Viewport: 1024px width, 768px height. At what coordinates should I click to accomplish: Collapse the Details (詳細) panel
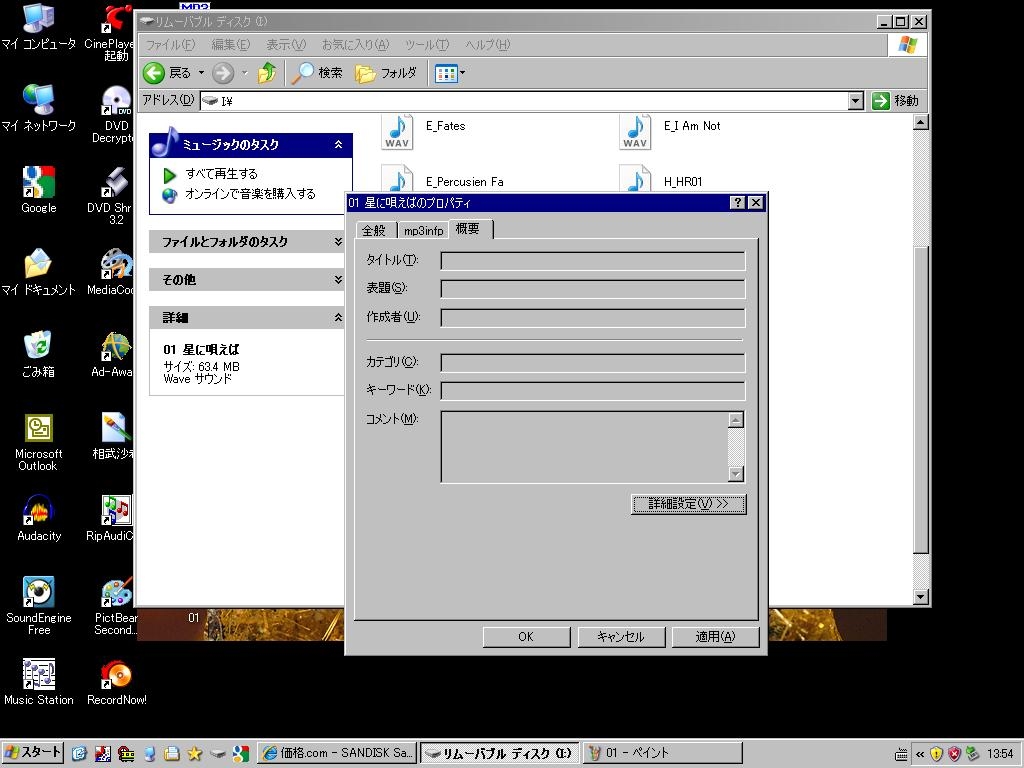point(338,317)
